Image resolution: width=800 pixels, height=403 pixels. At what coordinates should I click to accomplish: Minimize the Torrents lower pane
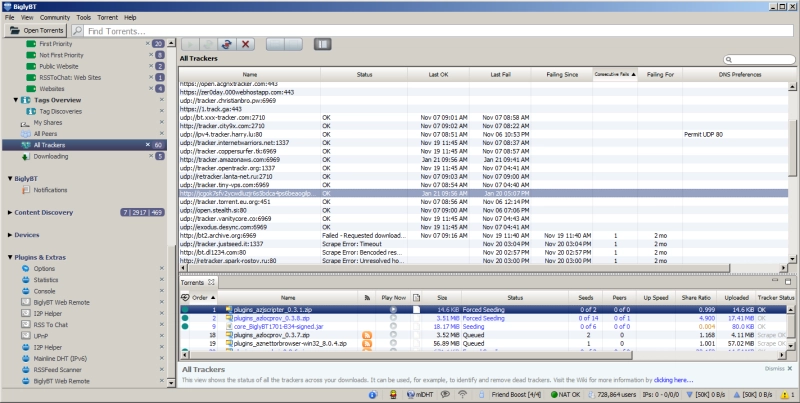click(775, 281)
